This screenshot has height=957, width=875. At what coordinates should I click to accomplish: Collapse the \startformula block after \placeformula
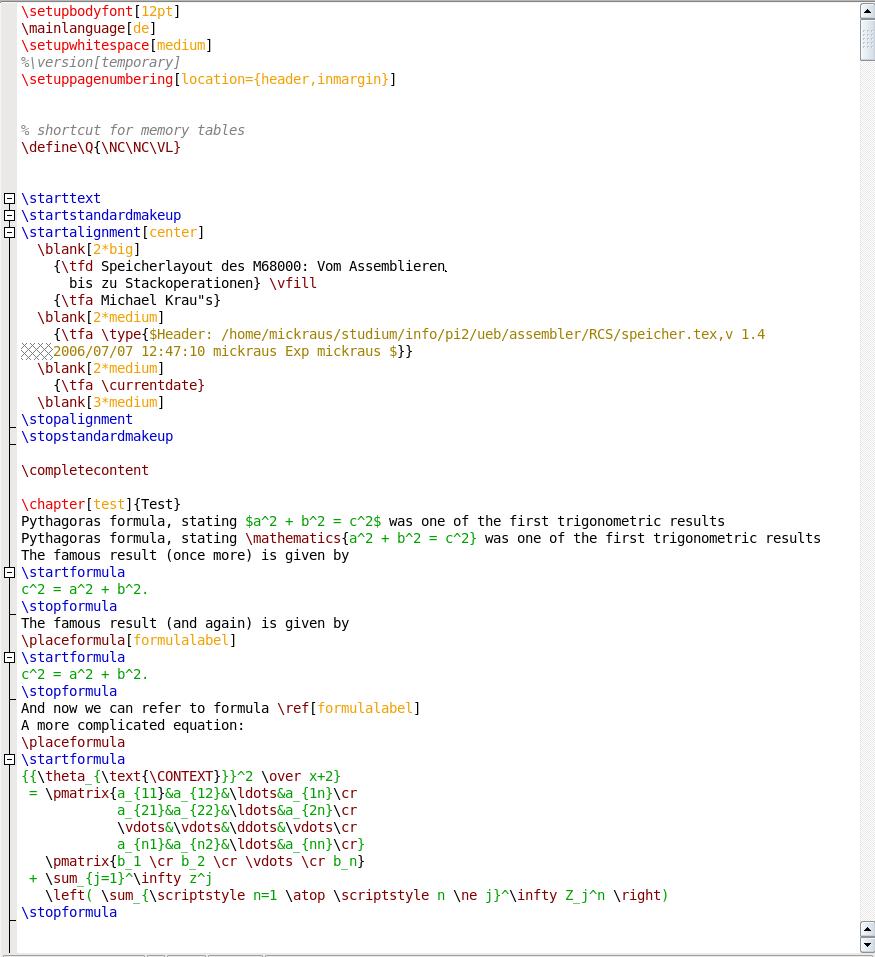(x=7, y=657)
